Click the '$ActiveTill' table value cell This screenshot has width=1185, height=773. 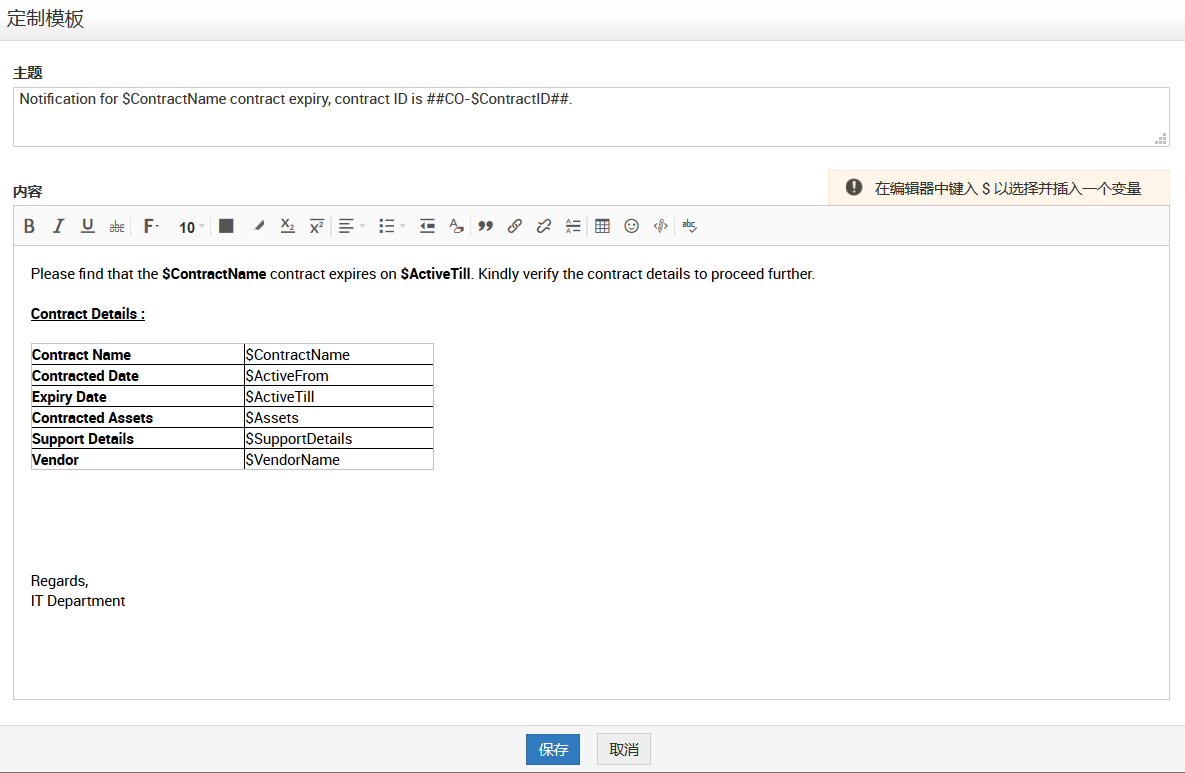[339, 397]
